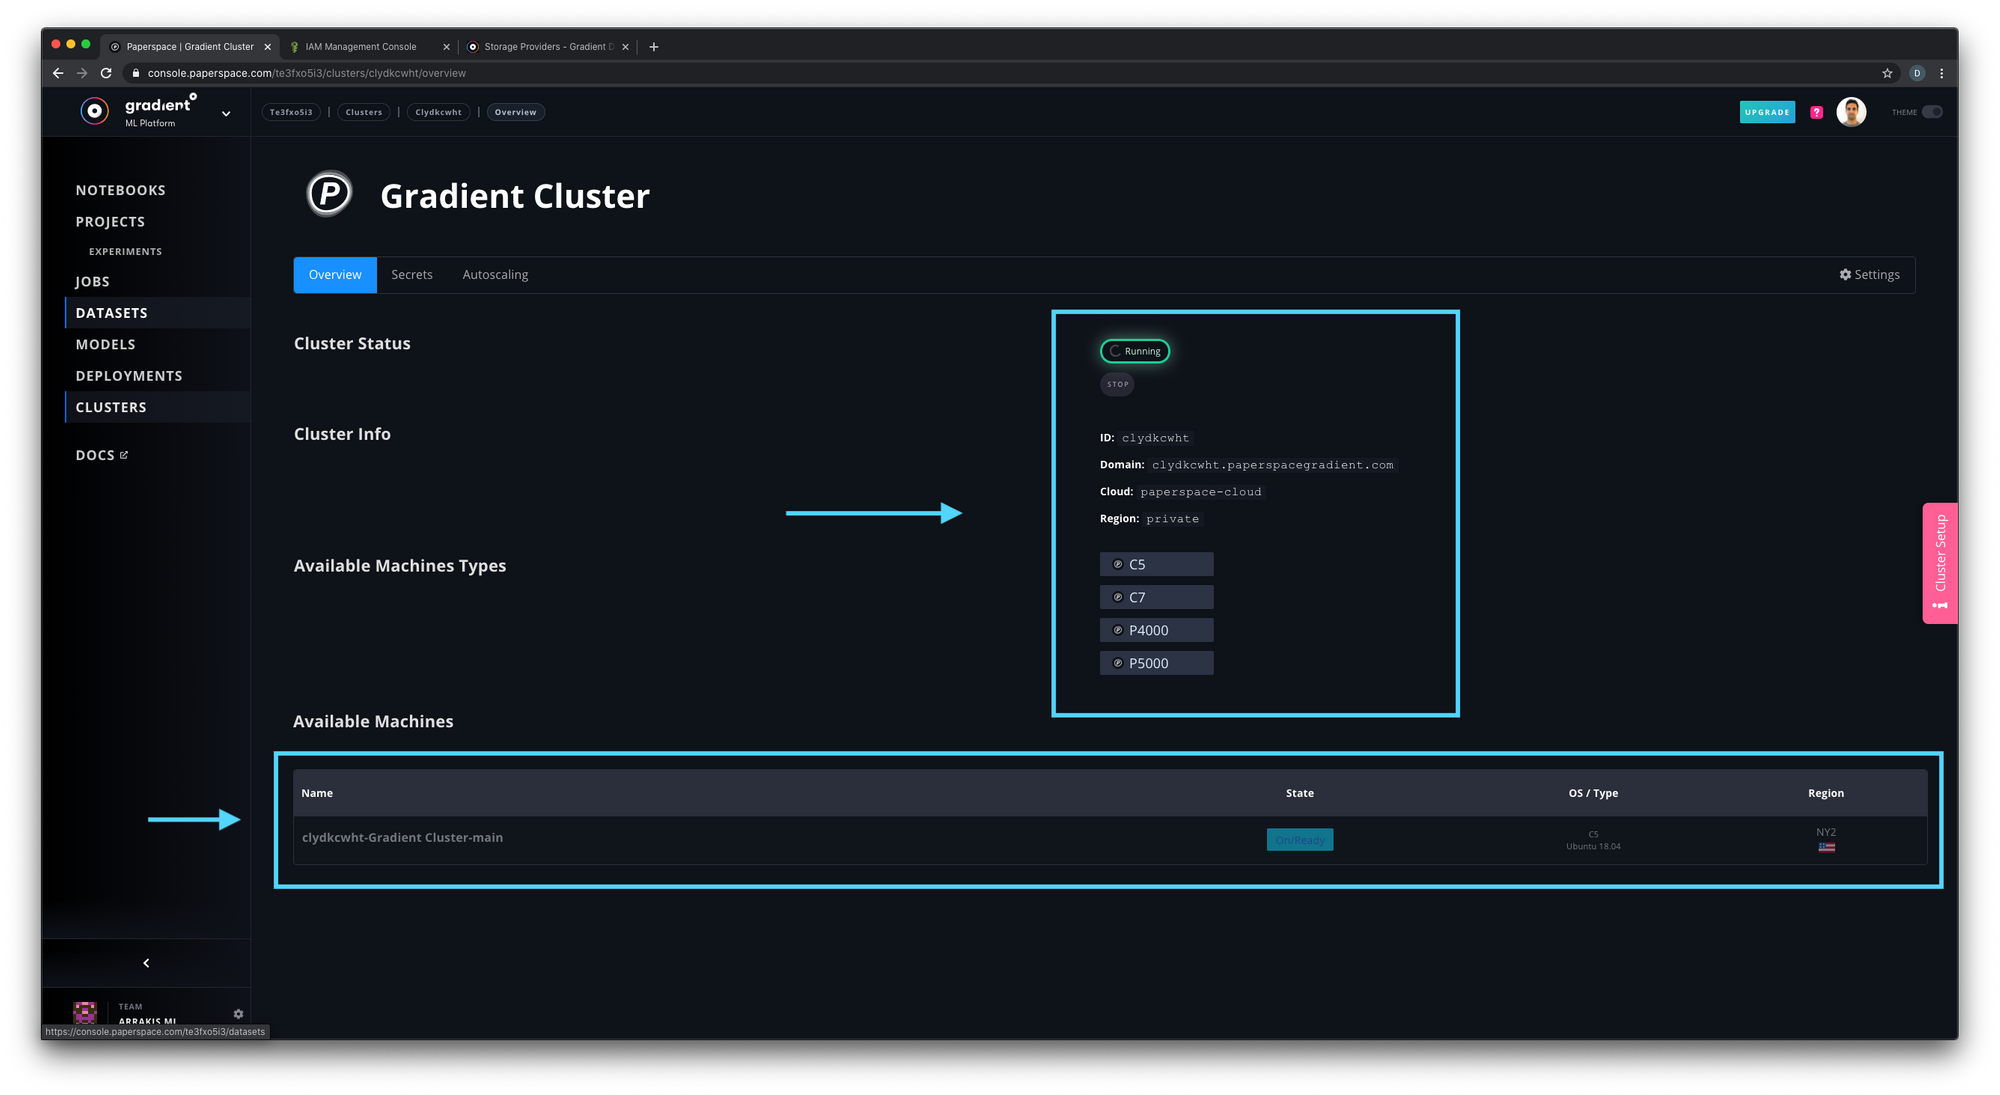The width and height of the screenshot is (2000, 1095).
Task: Stop the cluster with STOP button
Action: pos(1117,384)
